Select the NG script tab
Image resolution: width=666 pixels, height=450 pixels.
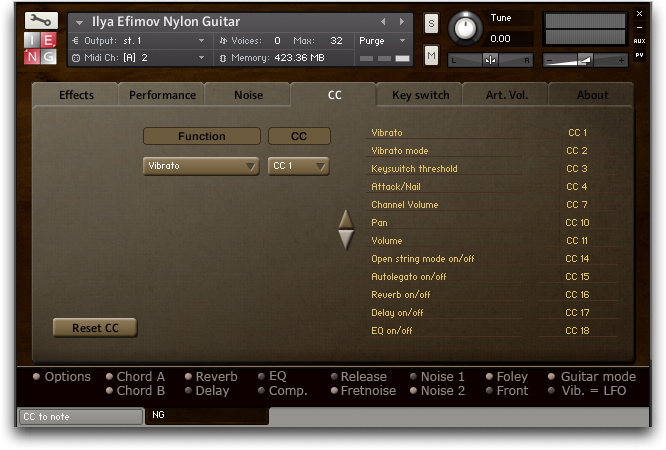(x=207, y=416)
